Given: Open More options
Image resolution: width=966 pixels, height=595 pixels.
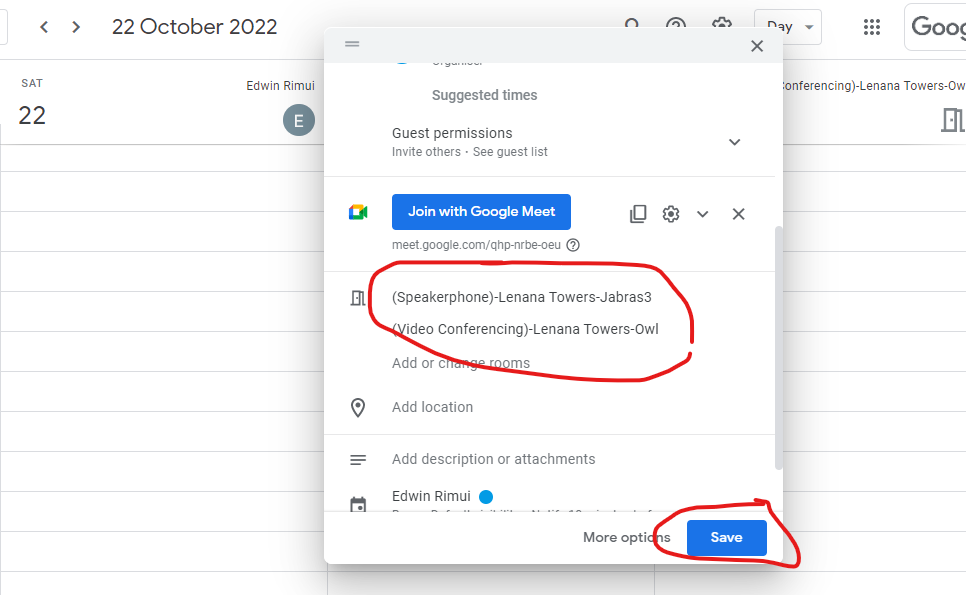Looking at the screenshot, I should point(627,538).
